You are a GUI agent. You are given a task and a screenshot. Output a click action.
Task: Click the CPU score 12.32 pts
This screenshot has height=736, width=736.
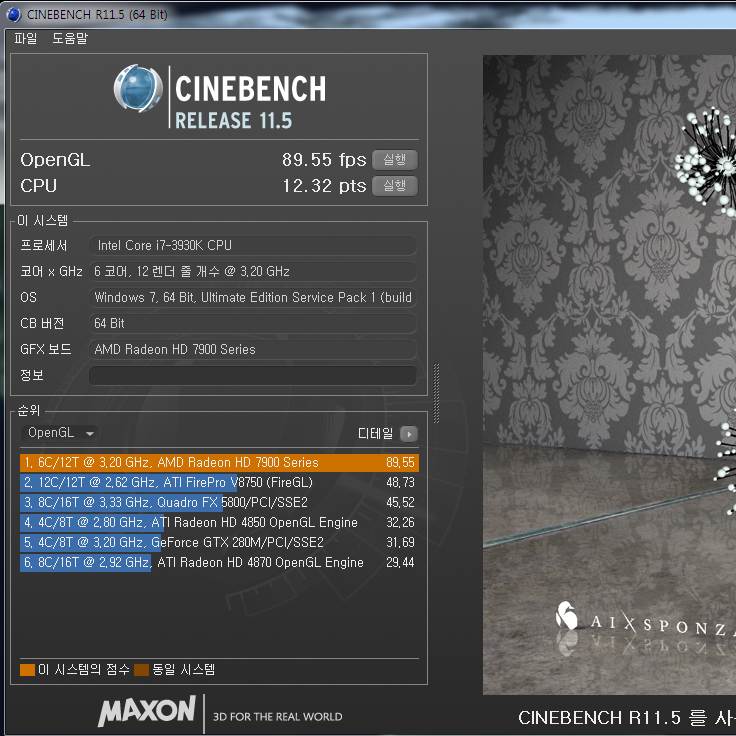(x=324, y=186)
